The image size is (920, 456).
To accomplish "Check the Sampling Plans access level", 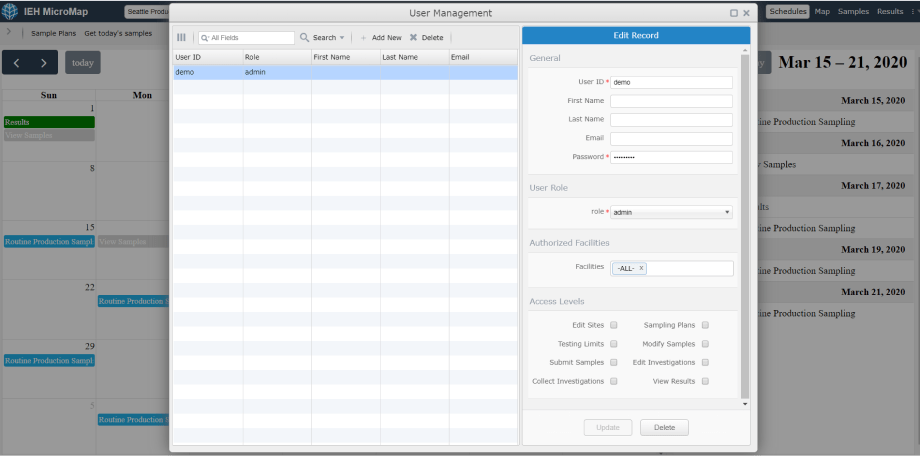I will tap(705, 325).
